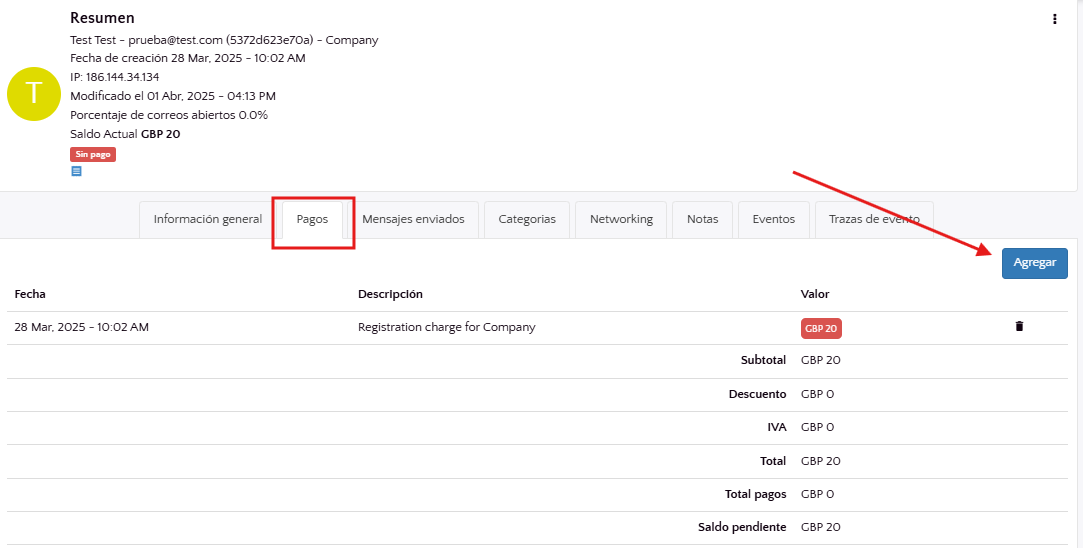Click the small blue list icon

coord(76,171)
